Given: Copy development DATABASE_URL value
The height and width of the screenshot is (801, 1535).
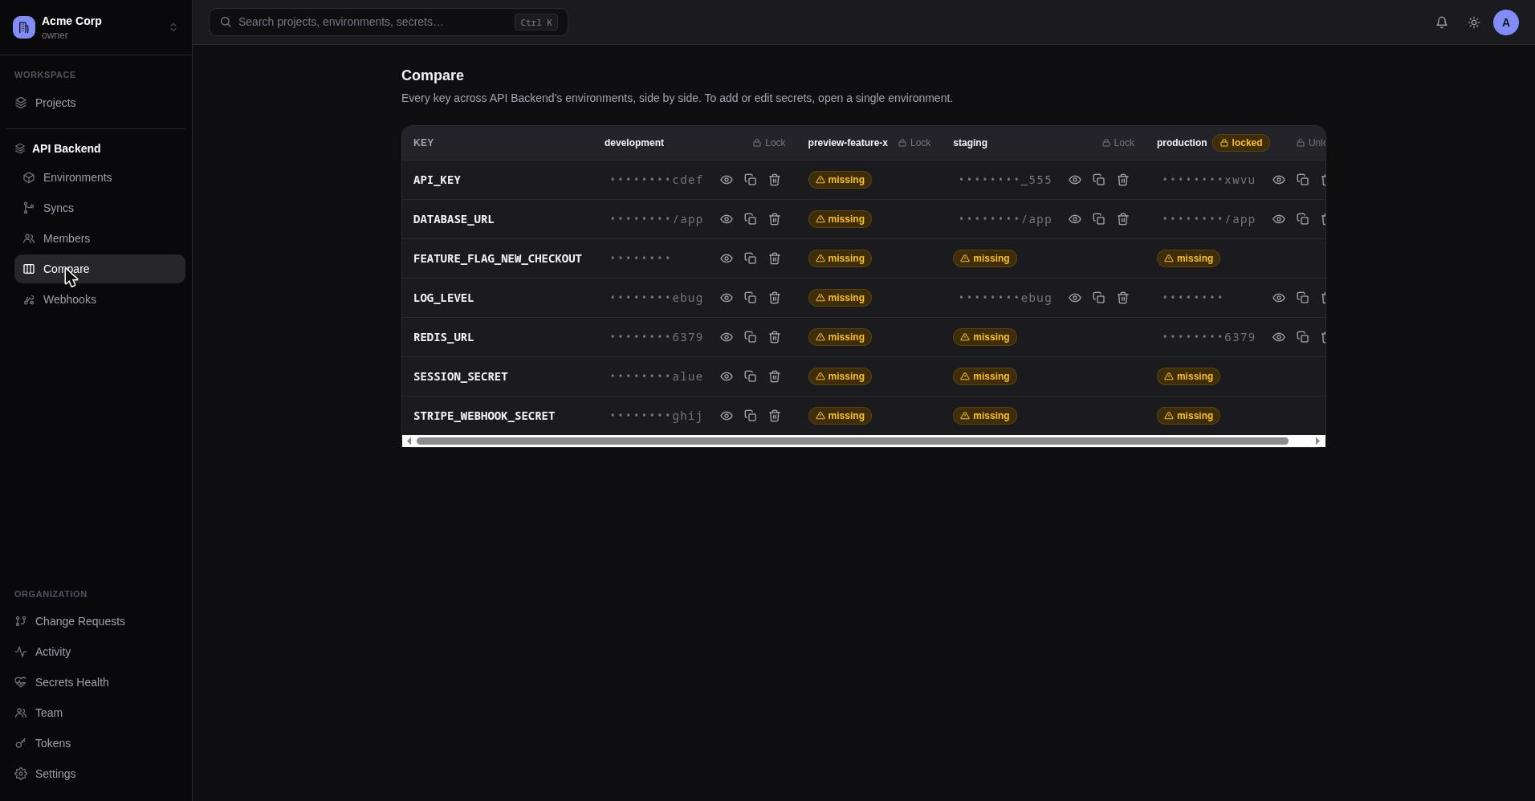Looking at the screenshot, I should click(750, 219).
